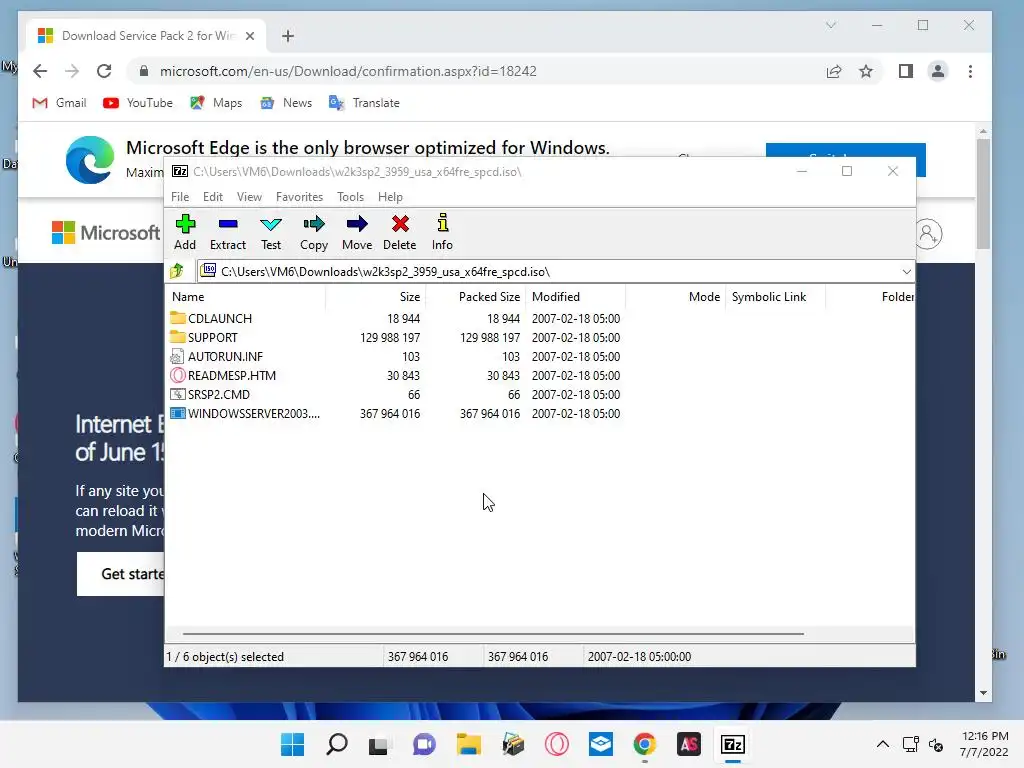Click the 7-Zip horizontal scrollbar
The height and width of the screenshot is (768, 1024).
click(x=493, y=633)
